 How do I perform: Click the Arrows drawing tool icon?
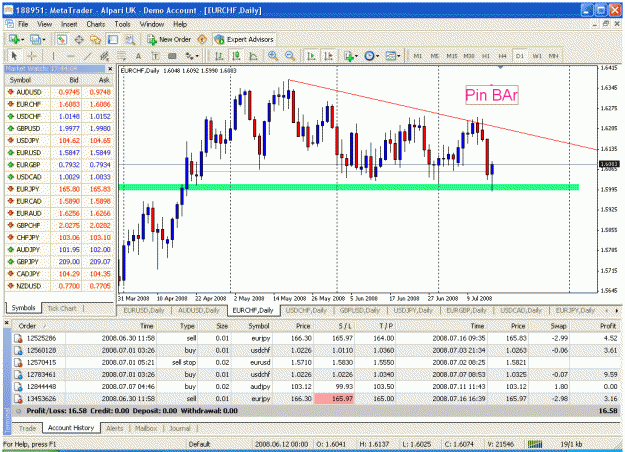189,56
